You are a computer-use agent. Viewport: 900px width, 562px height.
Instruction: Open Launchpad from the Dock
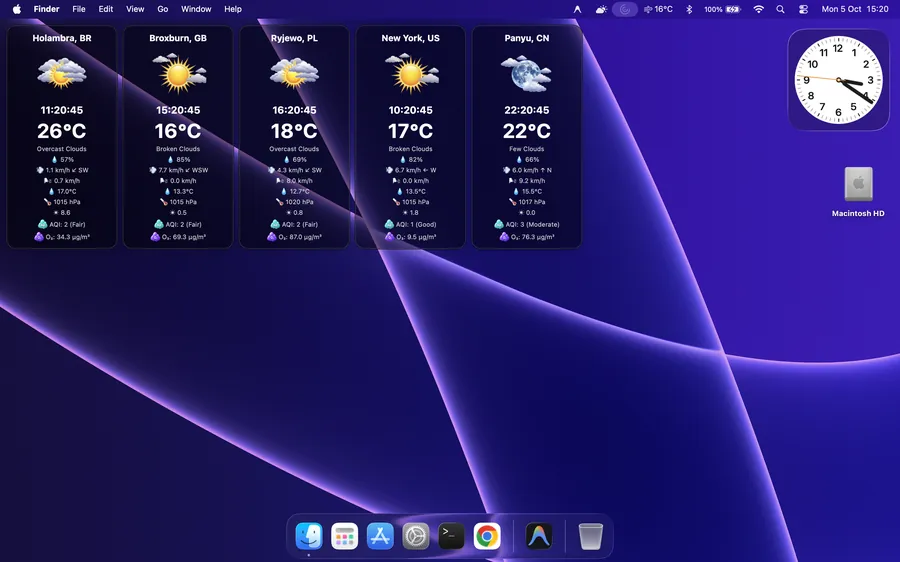click(344, 536)
